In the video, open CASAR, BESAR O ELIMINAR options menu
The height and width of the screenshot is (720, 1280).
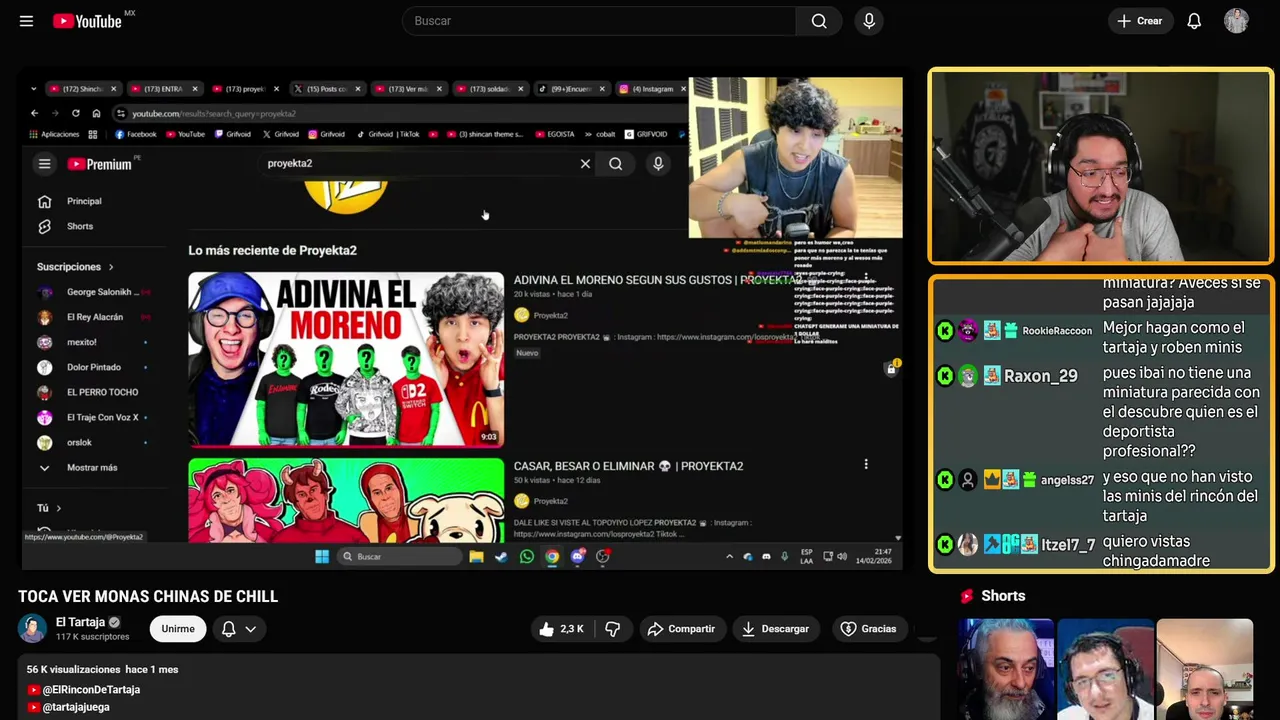(866, 464)
